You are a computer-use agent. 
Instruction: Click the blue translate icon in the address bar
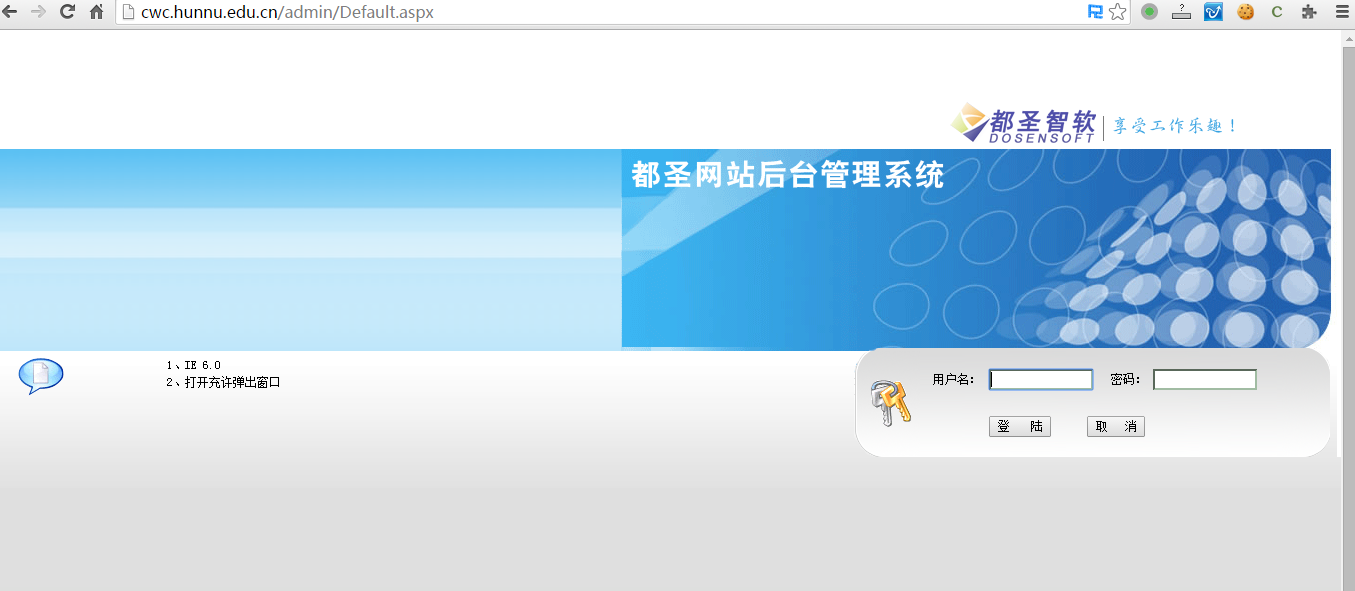[x=1096, y=12]
